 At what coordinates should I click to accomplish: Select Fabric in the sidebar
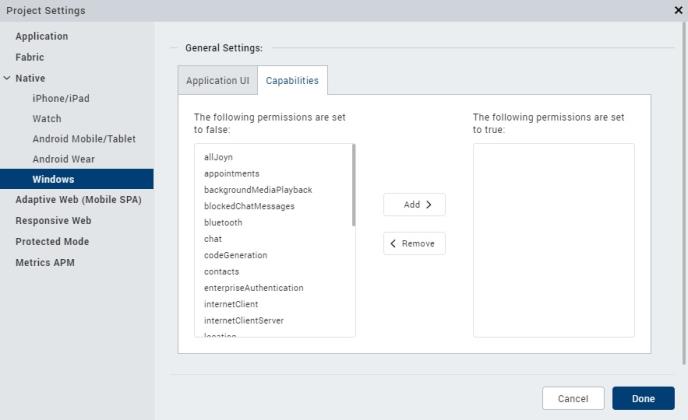coord(29,57)
